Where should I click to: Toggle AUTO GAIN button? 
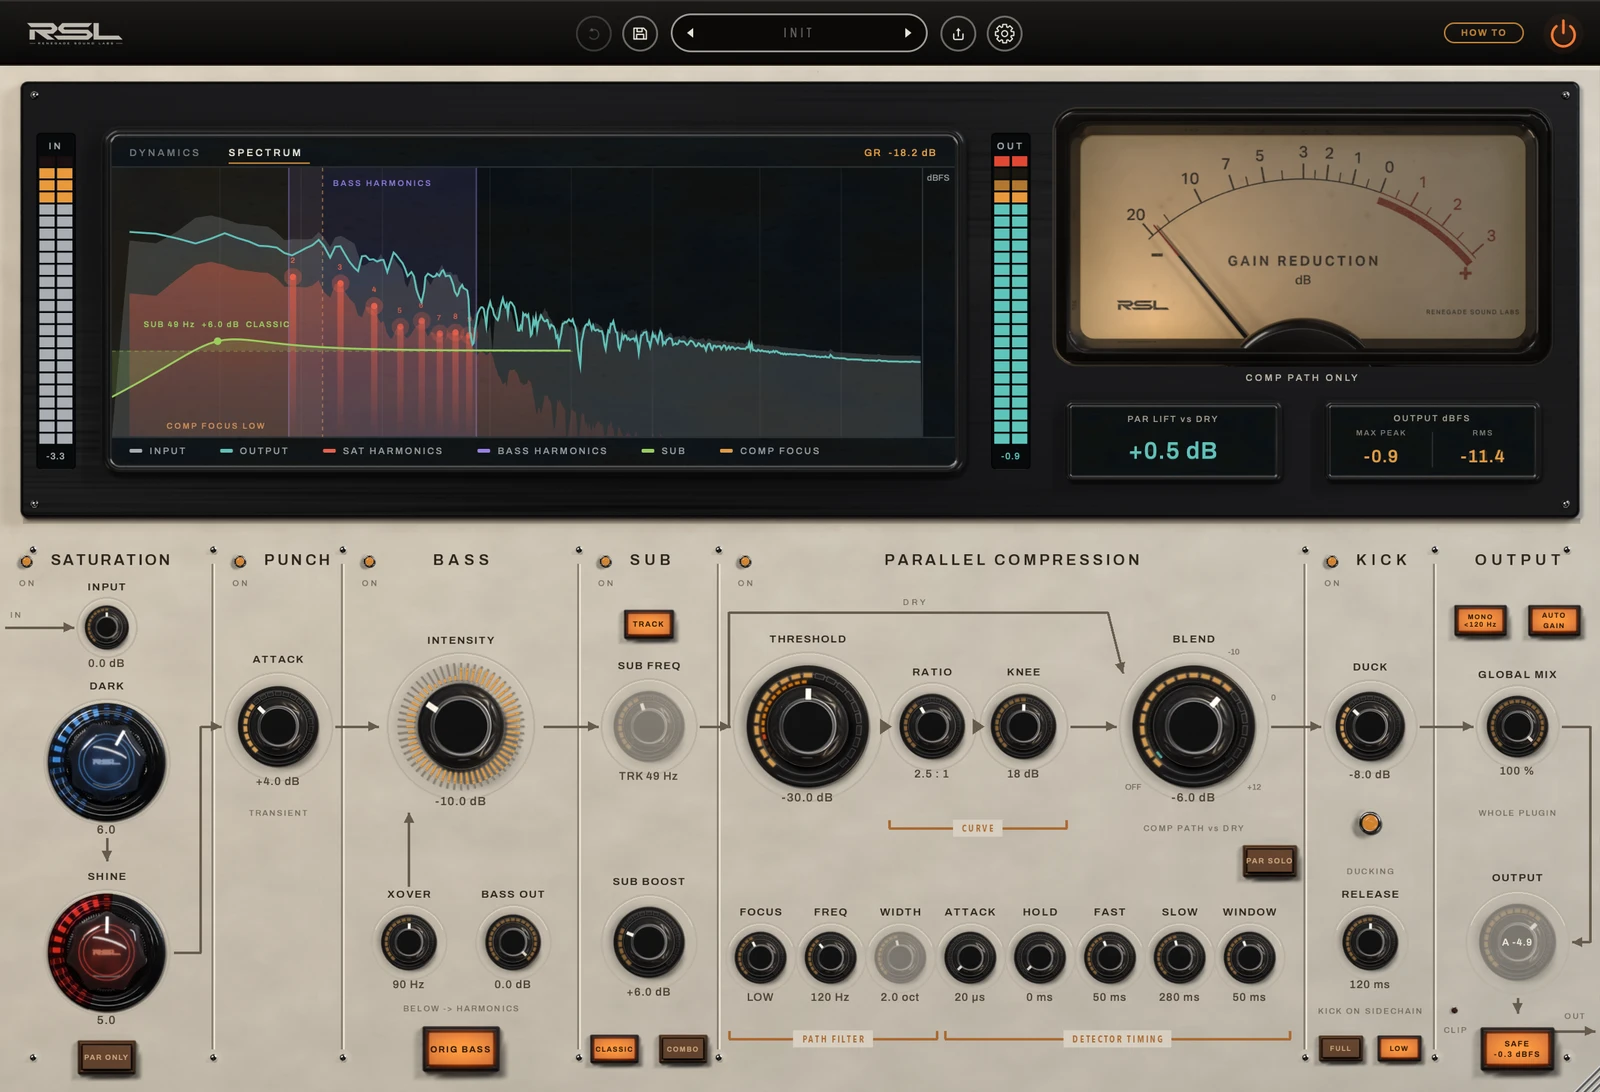(1553, 621)
